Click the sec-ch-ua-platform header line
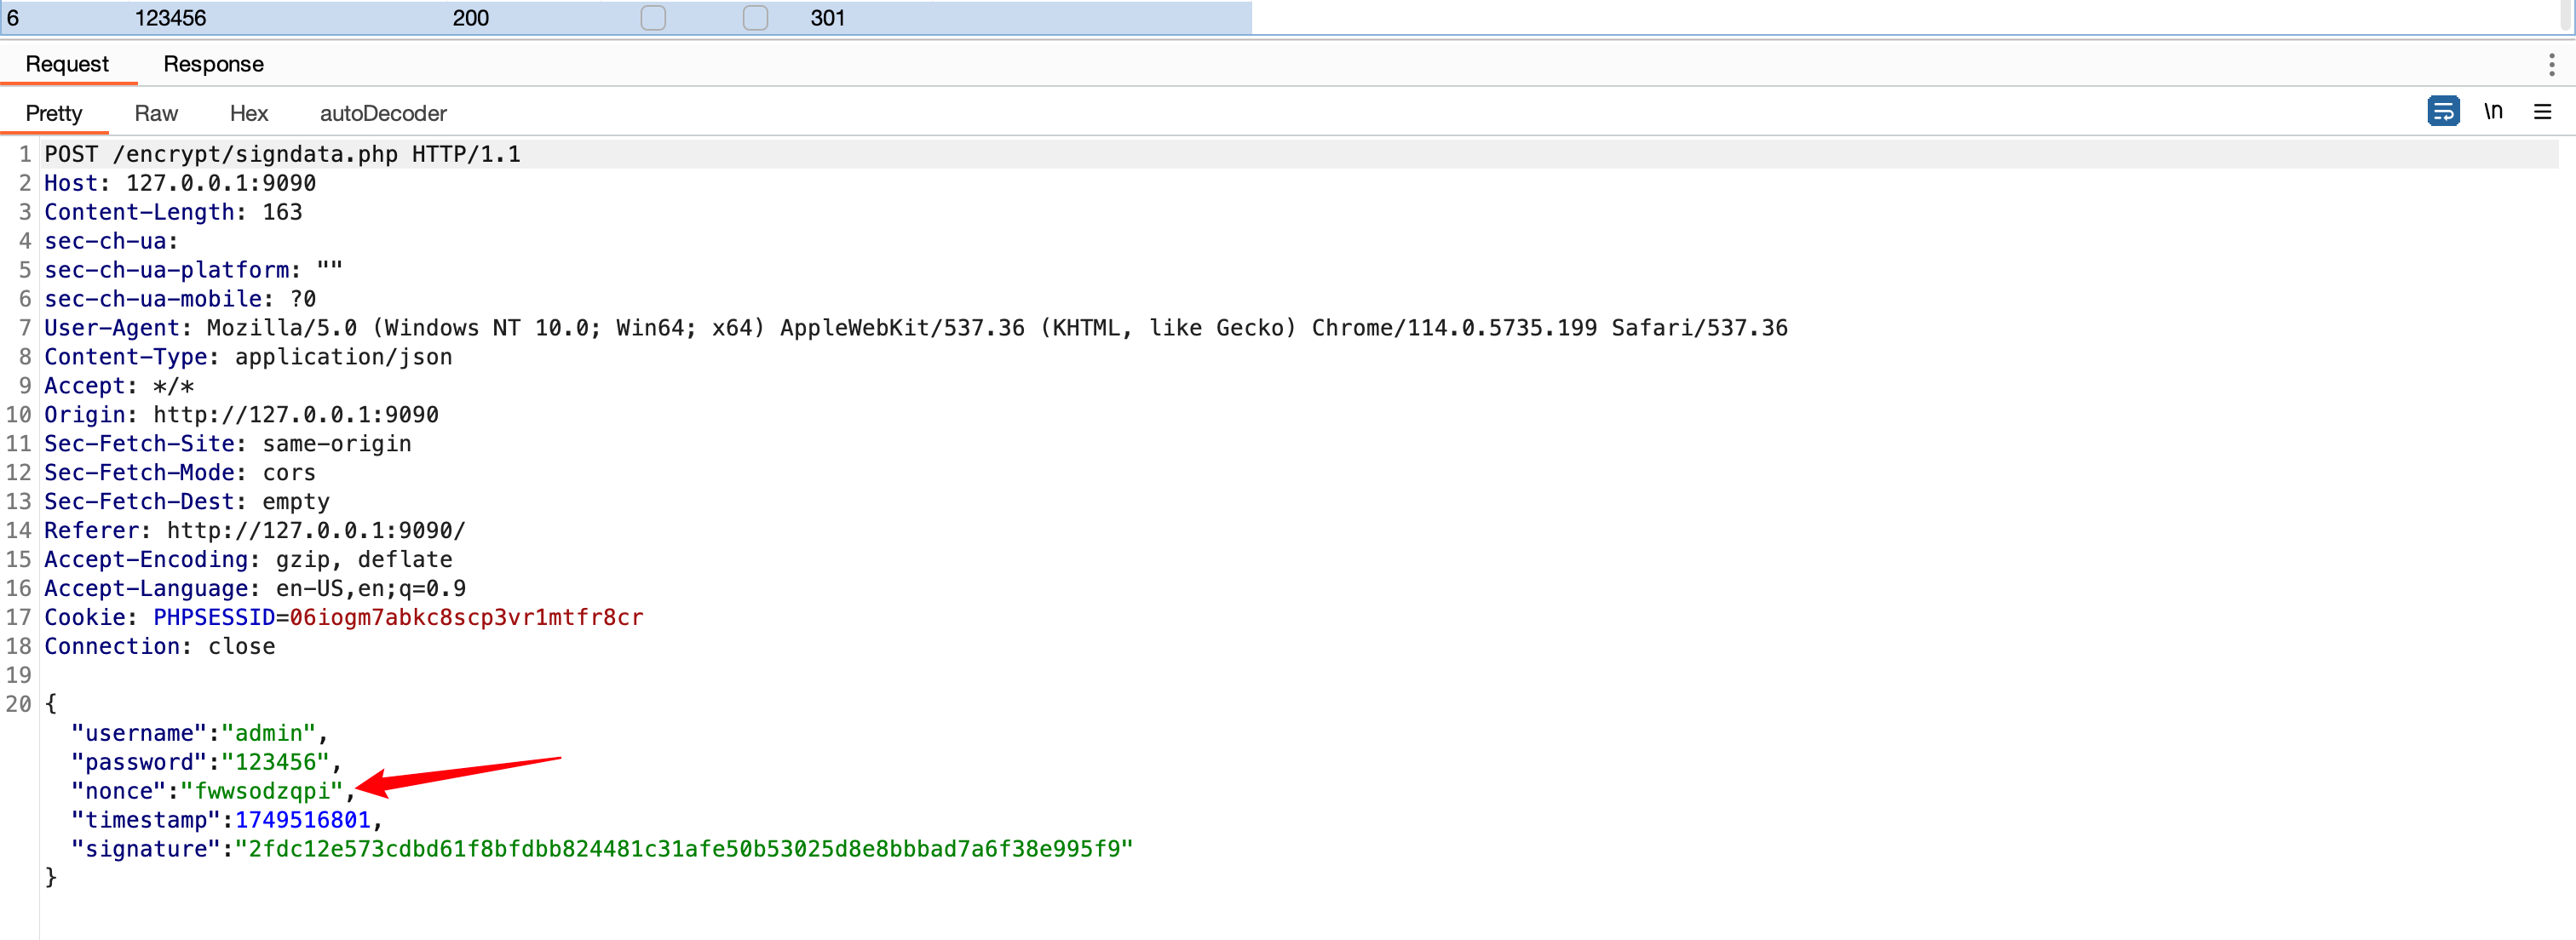Screen dimensions: 2576x940 click(x=193, y=270)
